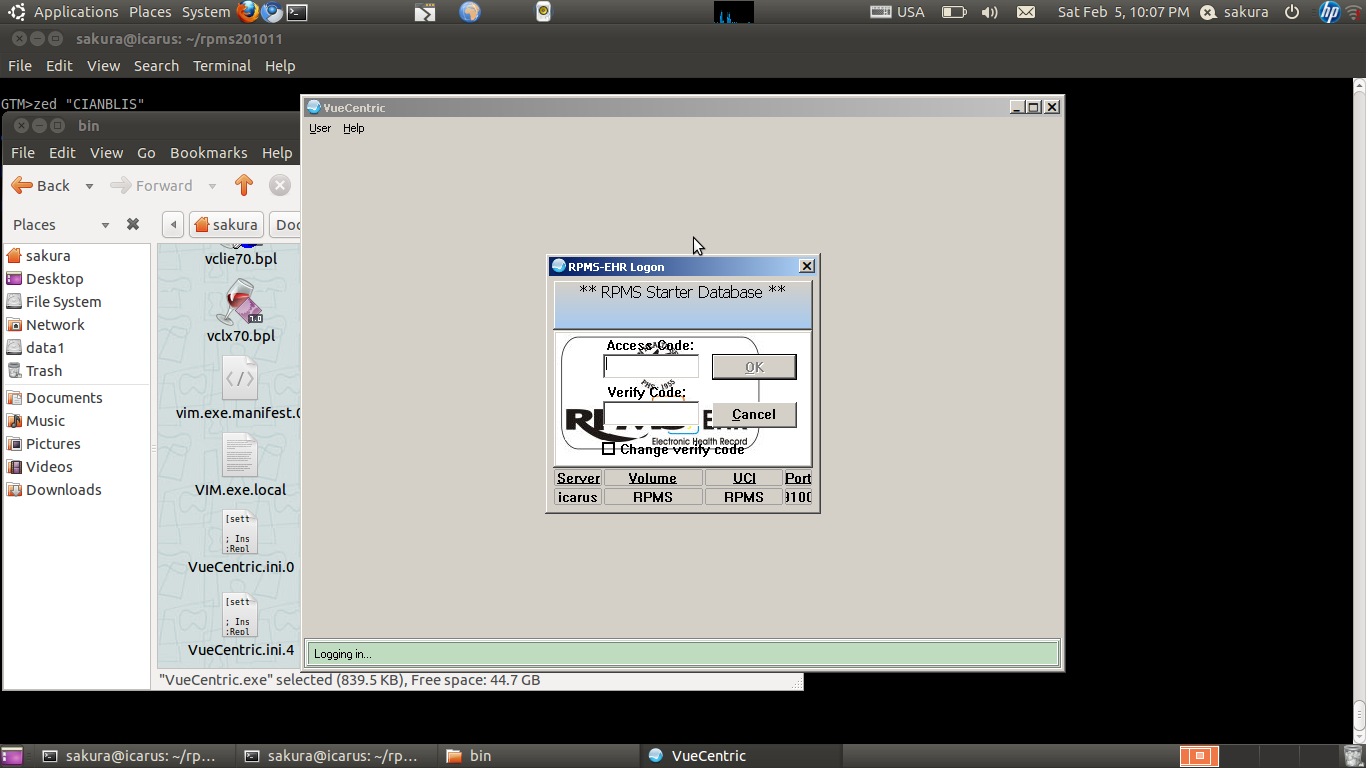This screenshot has width=1366, height=768.
Task: Open terminal launcher in top panel
Action: point(297,12)
